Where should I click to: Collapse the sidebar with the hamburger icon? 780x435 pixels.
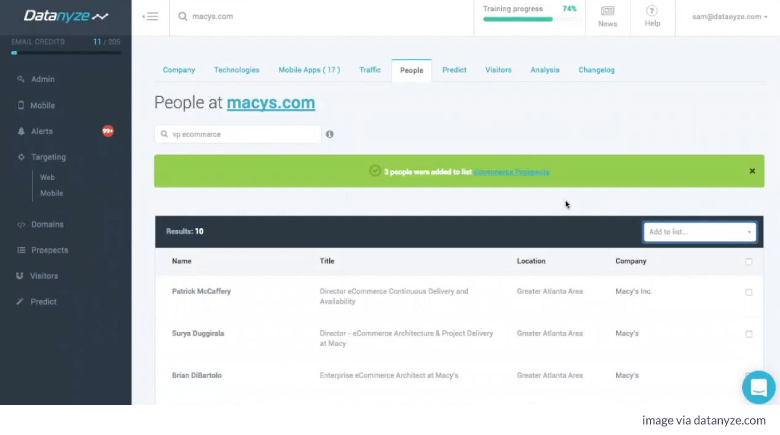coord(150,16)
